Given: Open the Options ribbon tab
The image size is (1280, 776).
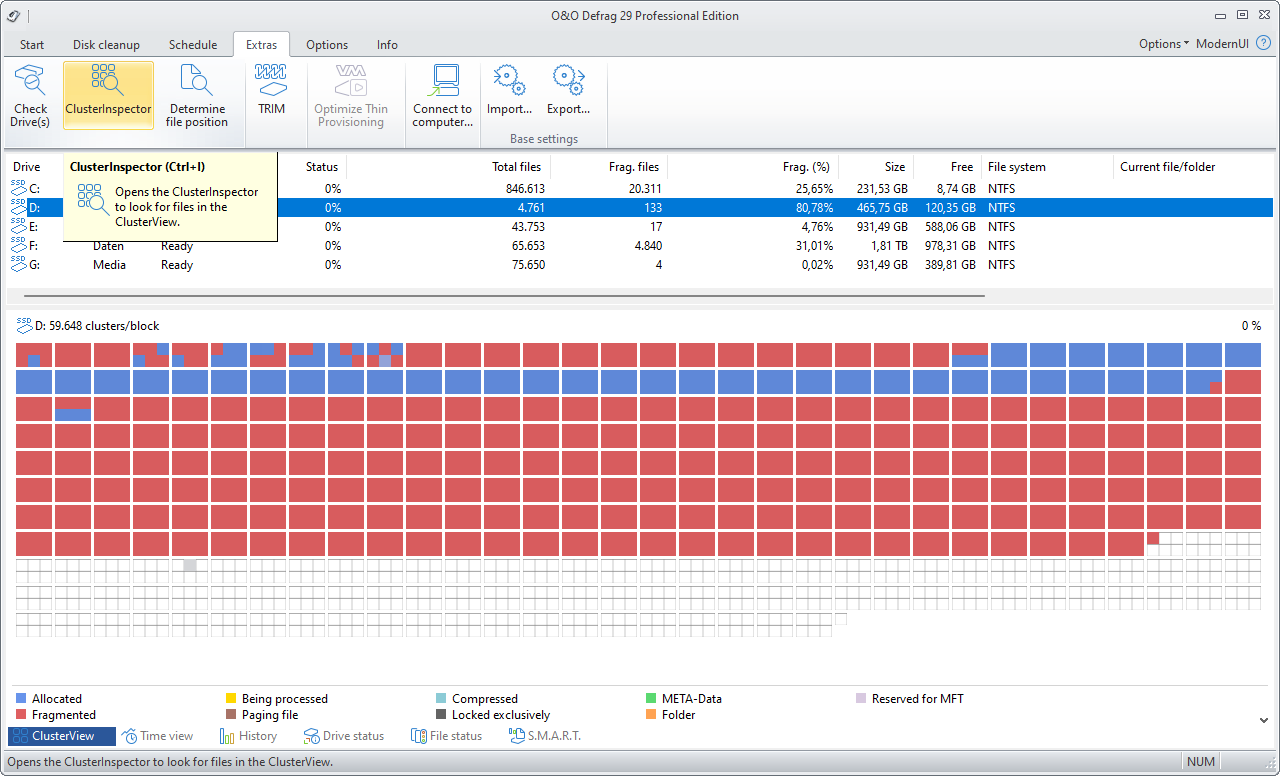Looking at the screenshot, I should click(x=327, y=44).
